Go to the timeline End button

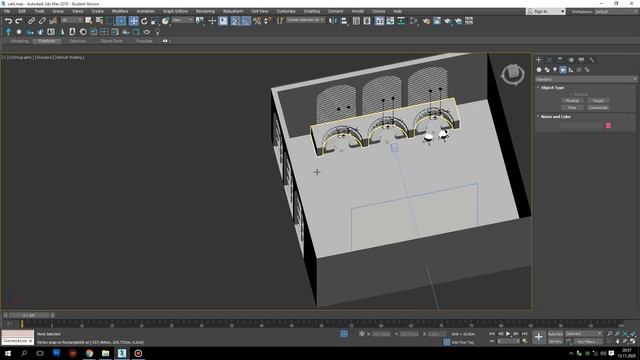point(524,334)
